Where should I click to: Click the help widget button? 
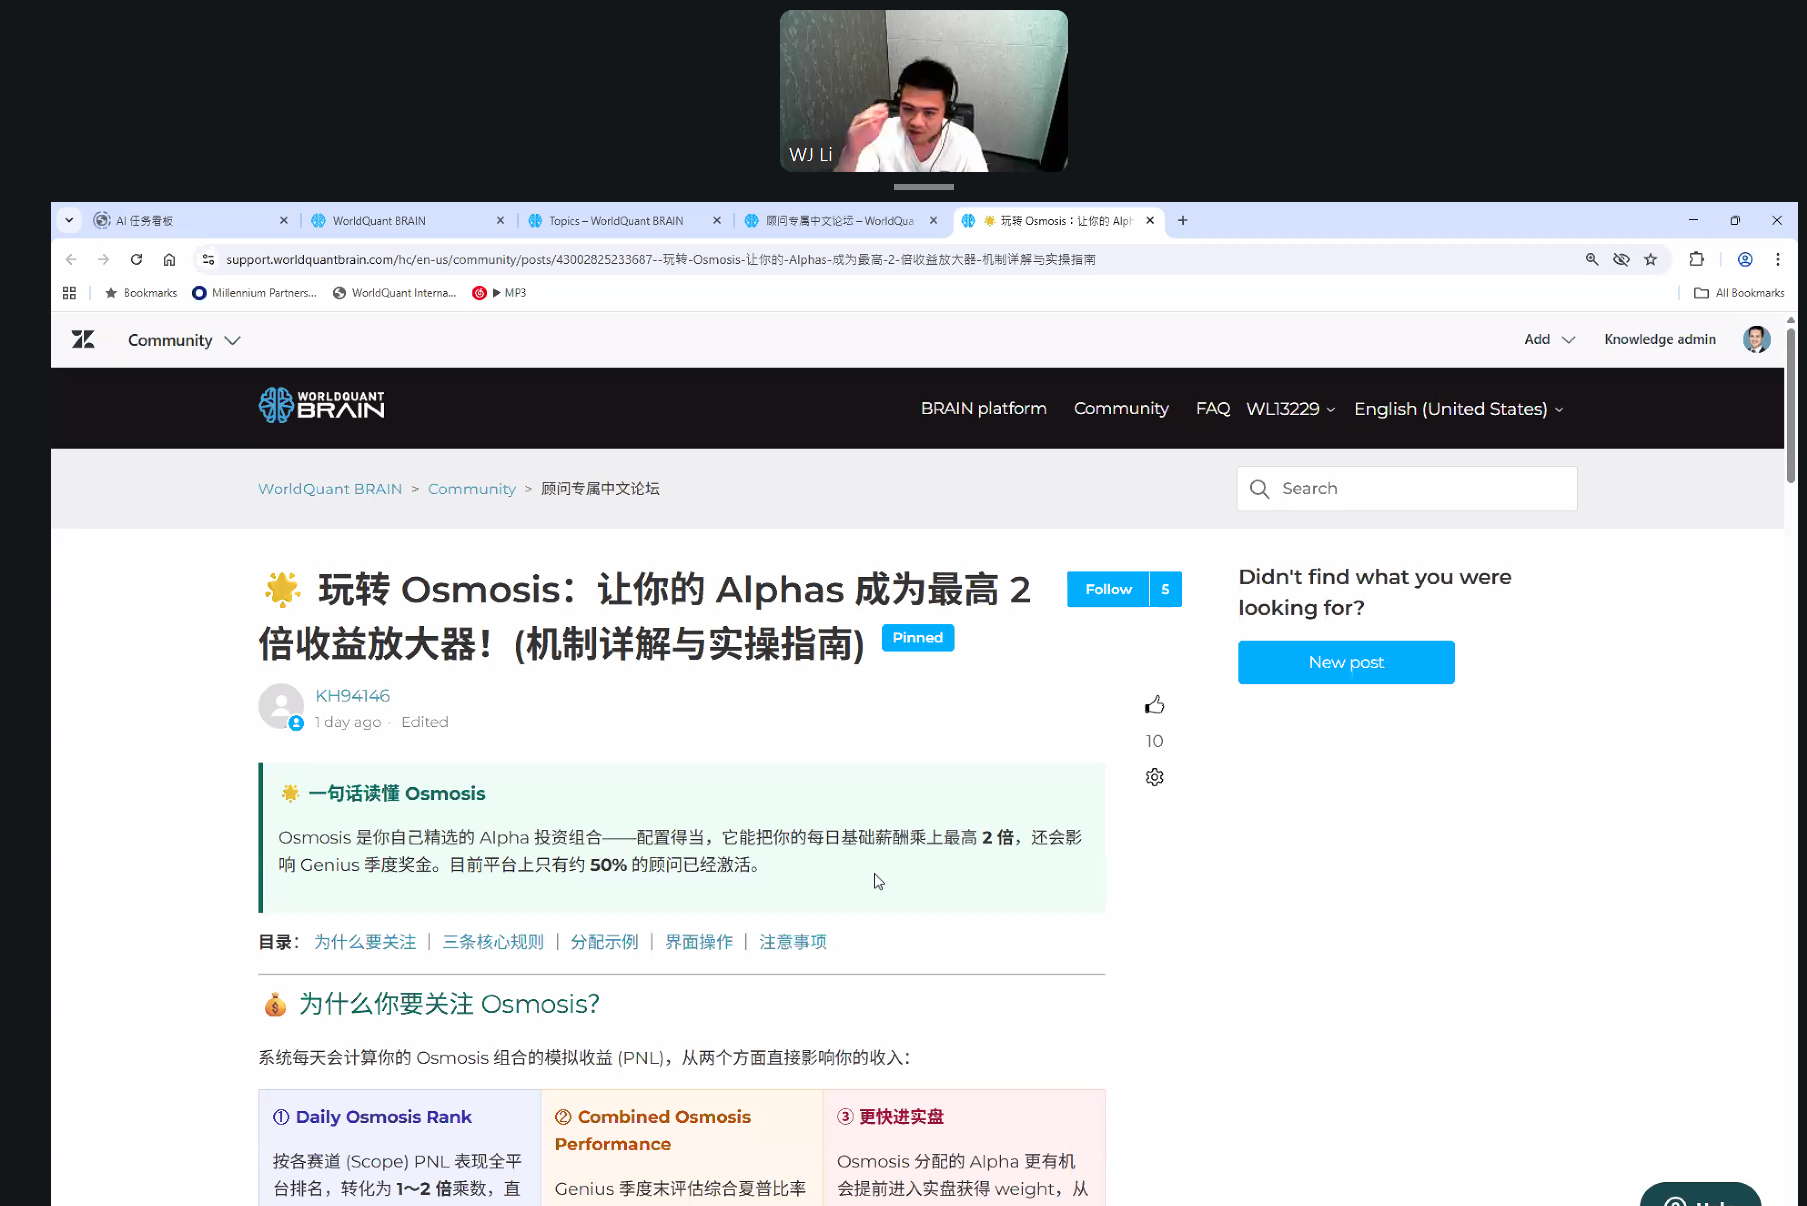click(x=1700, y=1194)
